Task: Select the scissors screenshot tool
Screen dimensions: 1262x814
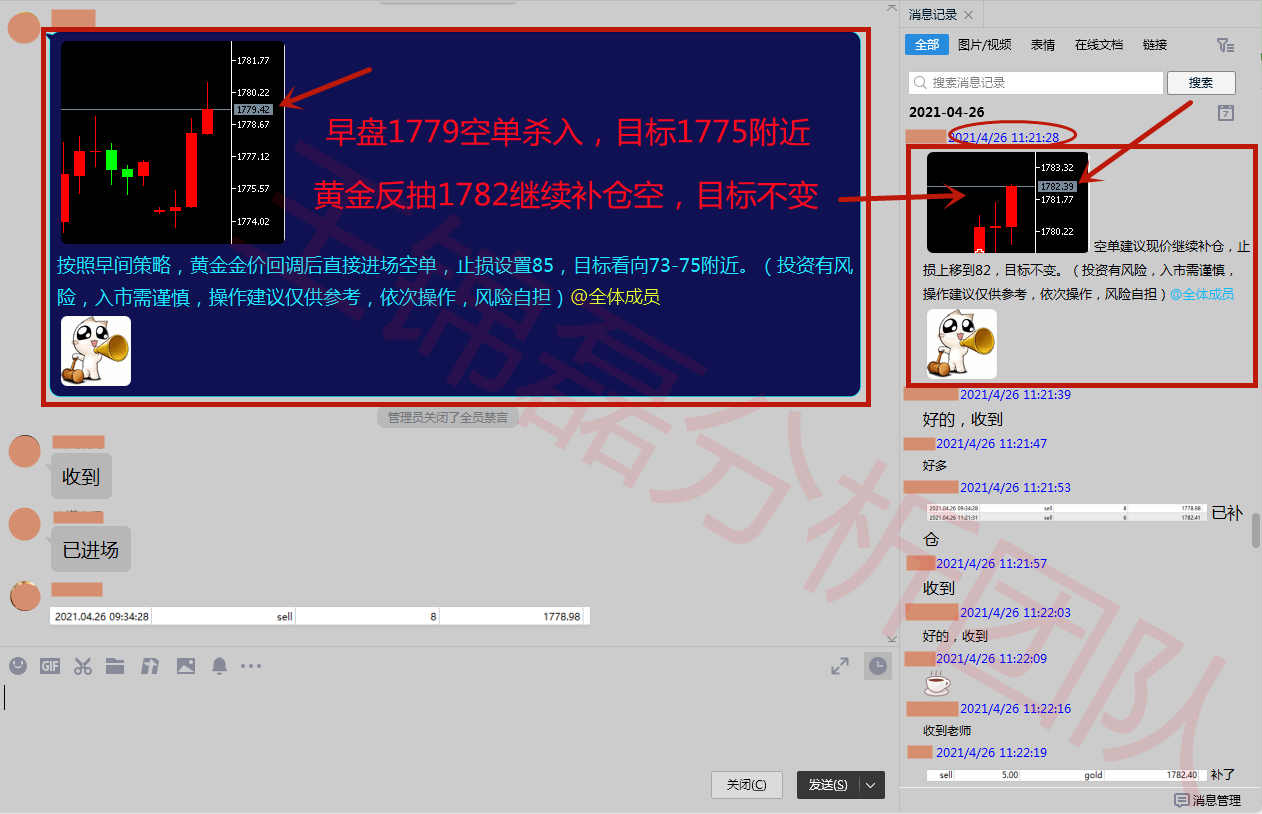Action: click(83, 666)
